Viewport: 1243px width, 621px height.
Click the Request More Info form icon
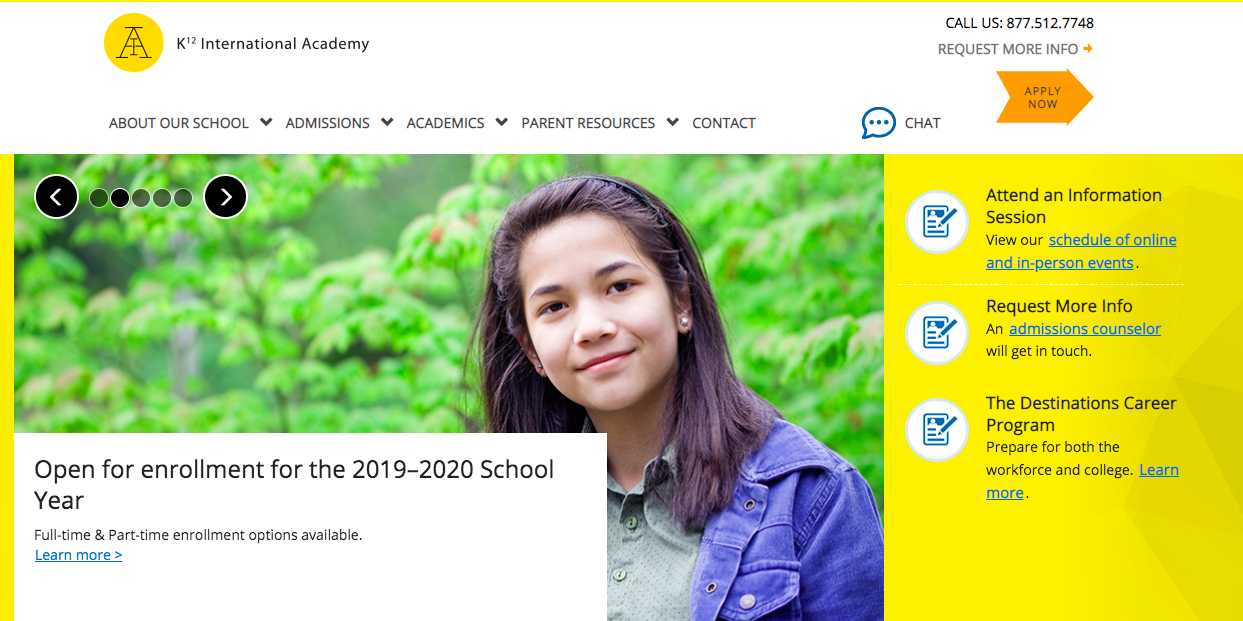click(x=937, y=333)
